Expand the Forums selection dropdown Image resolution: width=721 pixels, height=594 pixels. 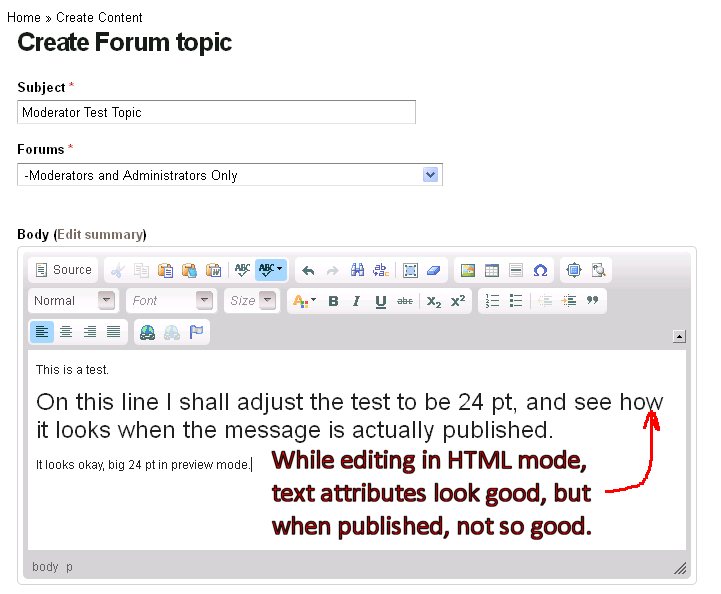coord(430,175)
